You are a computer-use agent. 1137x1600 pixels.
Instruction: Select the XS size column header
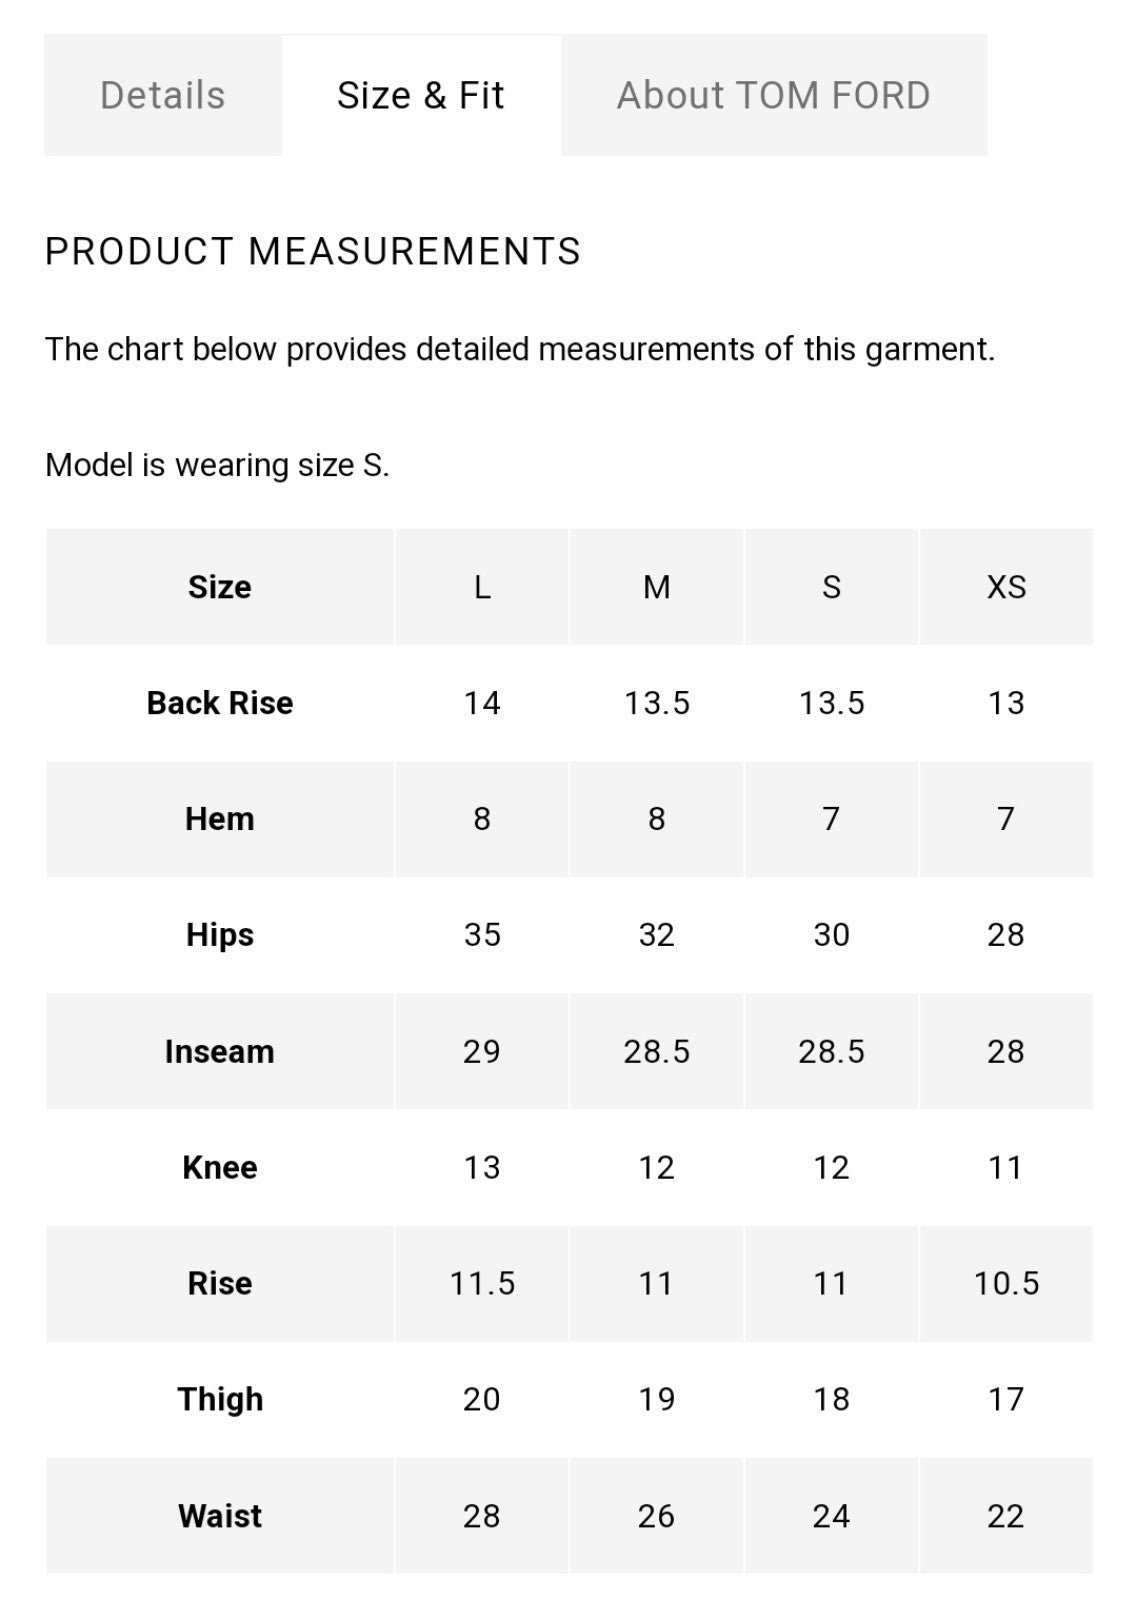[x=1006, y=587]
